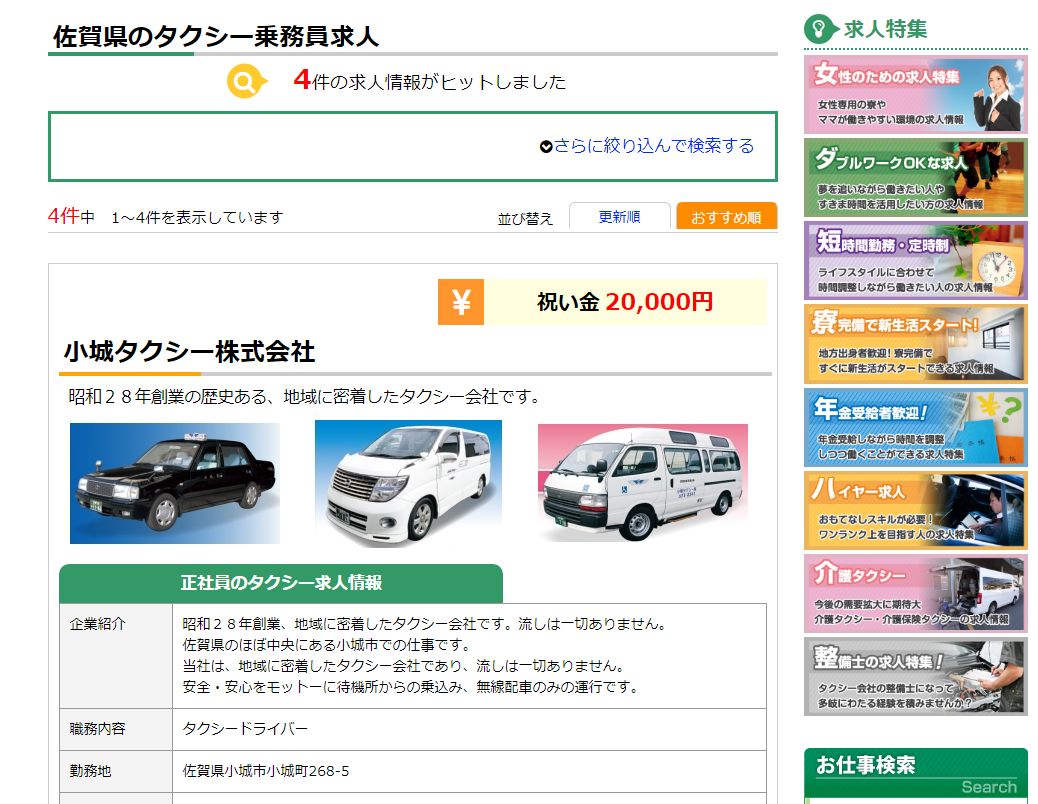Open the 介護タクシー banner
Image resolution: width=1038 pixels, height=804 pixels.
point(916,594)
